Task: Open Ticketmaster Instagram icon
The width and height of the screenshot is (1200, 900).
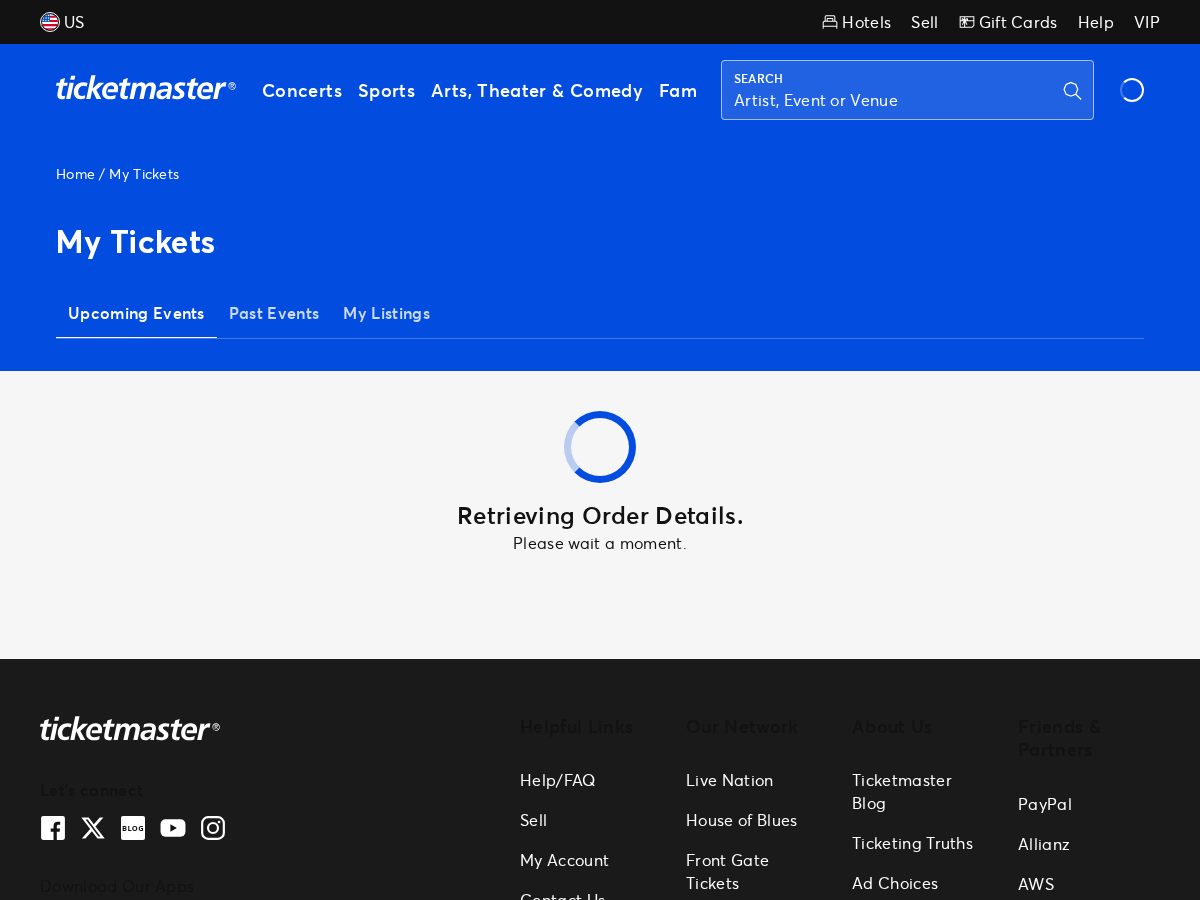Action: point(213,828)
